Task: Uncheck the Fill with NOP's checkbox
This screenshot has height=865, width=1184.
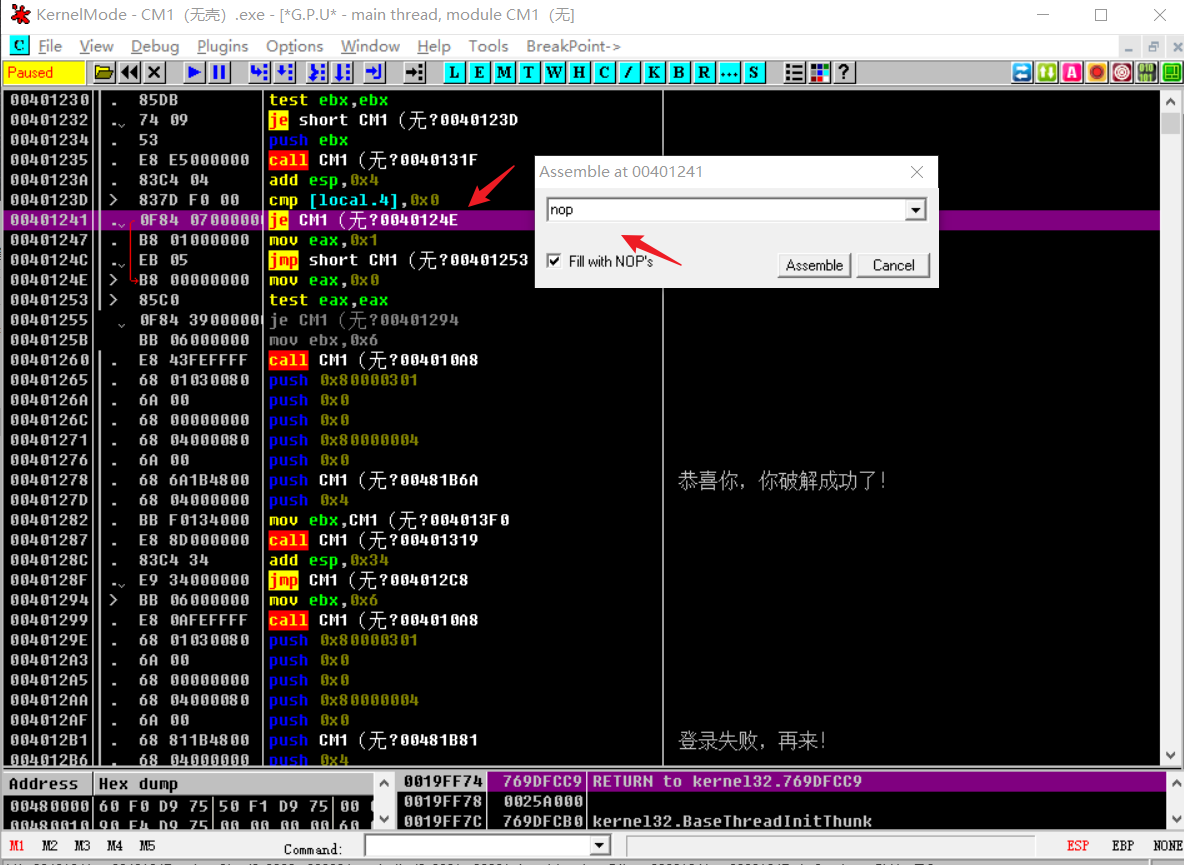Action: pos(554,261)
